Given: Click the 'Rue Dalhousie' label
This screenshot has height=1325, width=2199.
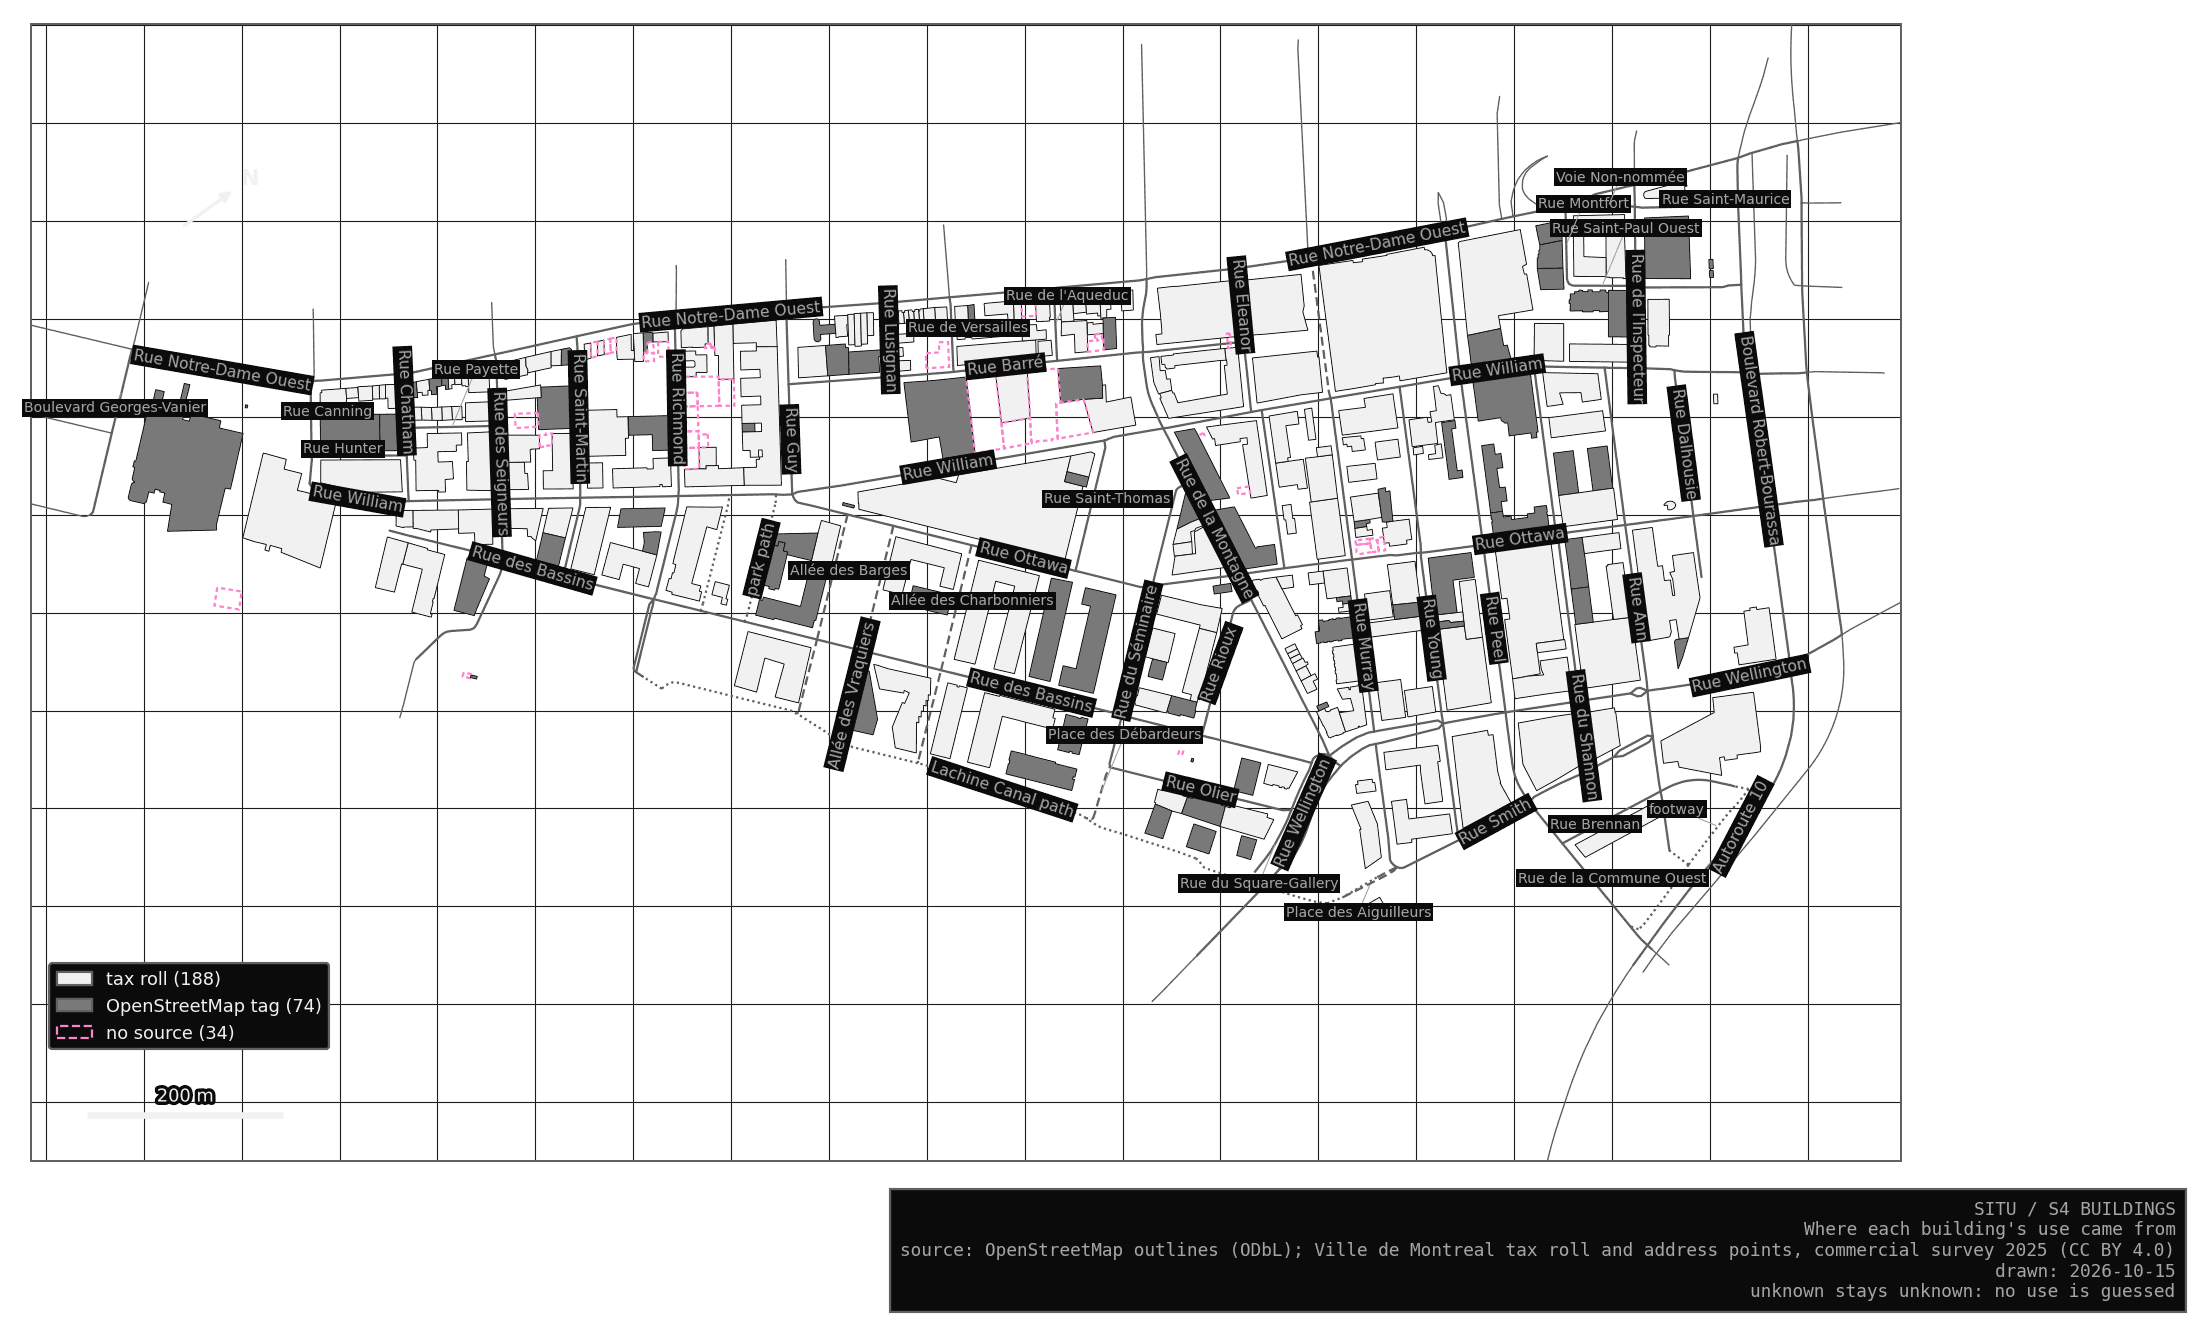Looking at the screenshot, I should (1684, 443).
